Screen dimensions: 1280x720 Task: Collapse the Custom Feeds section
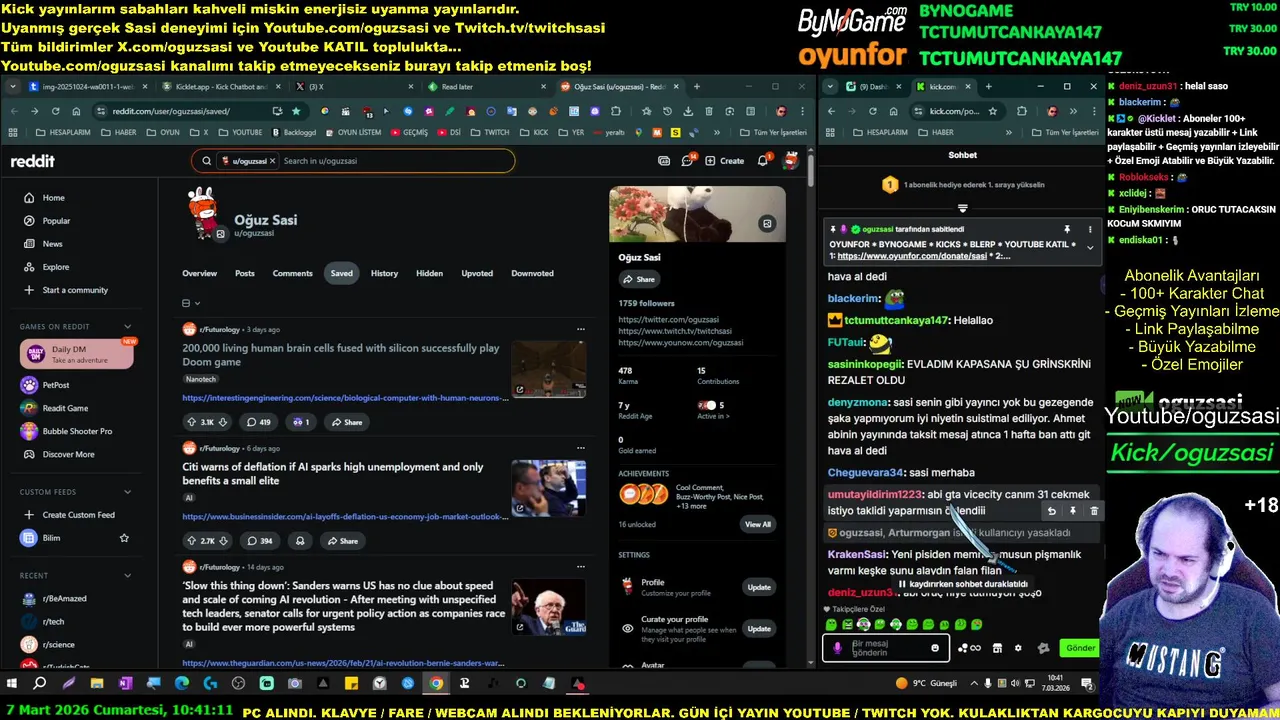click(x=127, y=491)
